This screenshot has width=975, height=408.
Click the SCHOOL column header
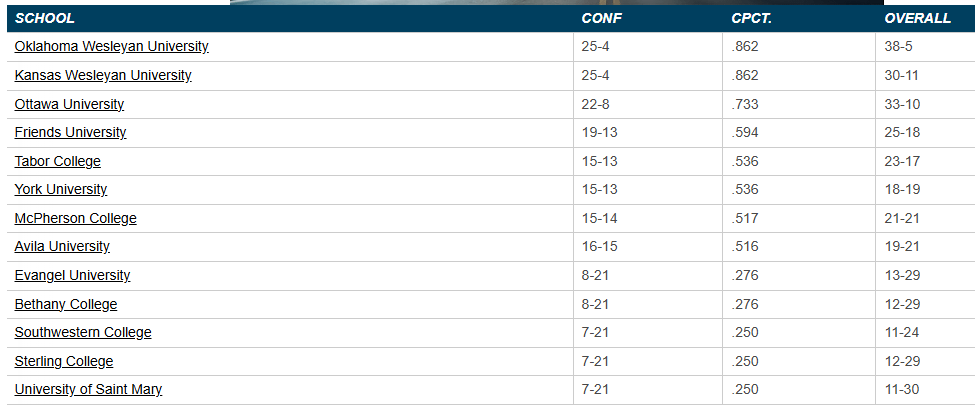[x=45, y=18]
